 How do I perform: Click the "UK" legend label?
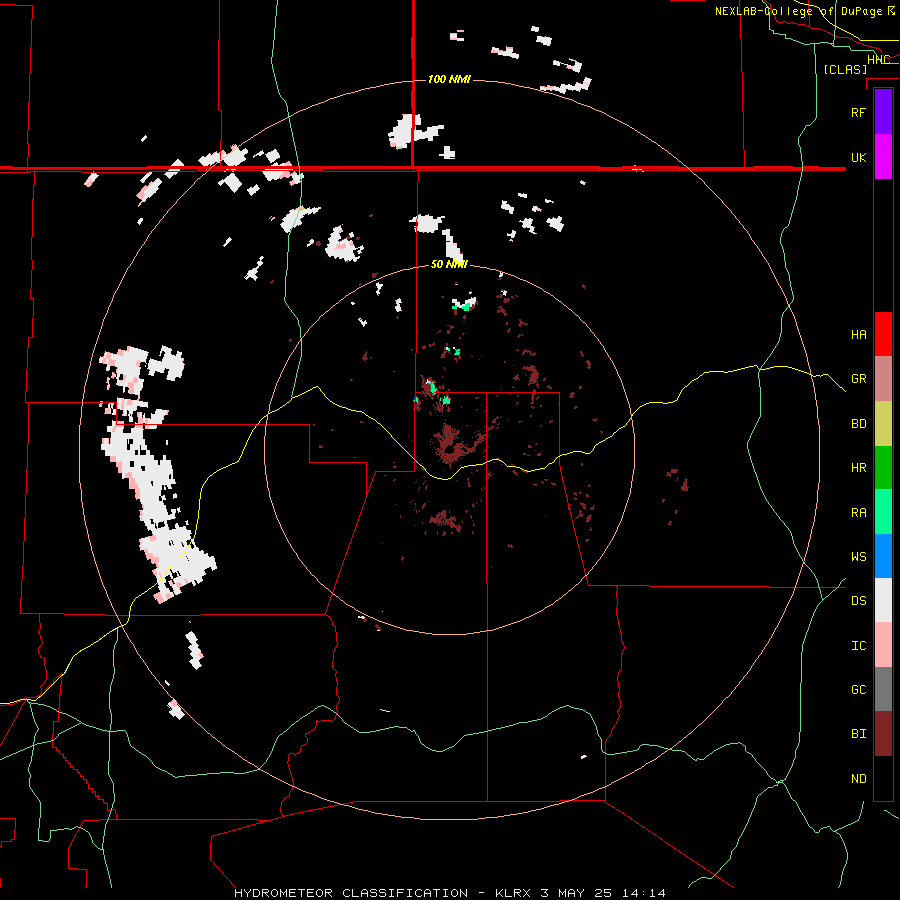pos(858,158)
